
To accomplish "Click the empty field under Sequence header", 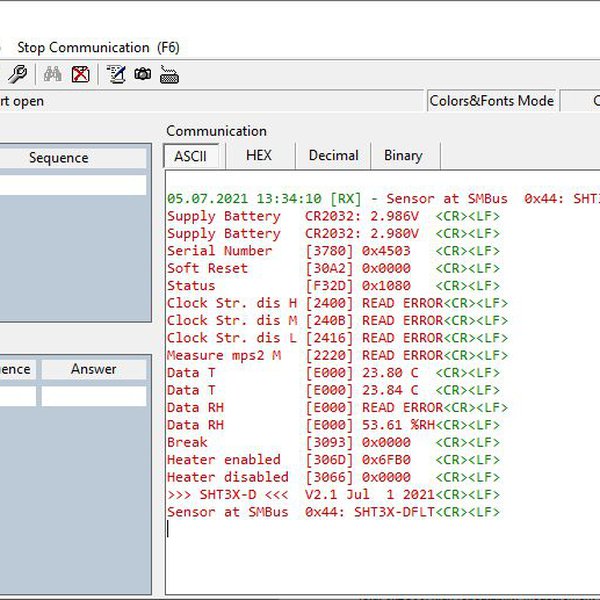I will pyautogui.click(x=72, y=185).
